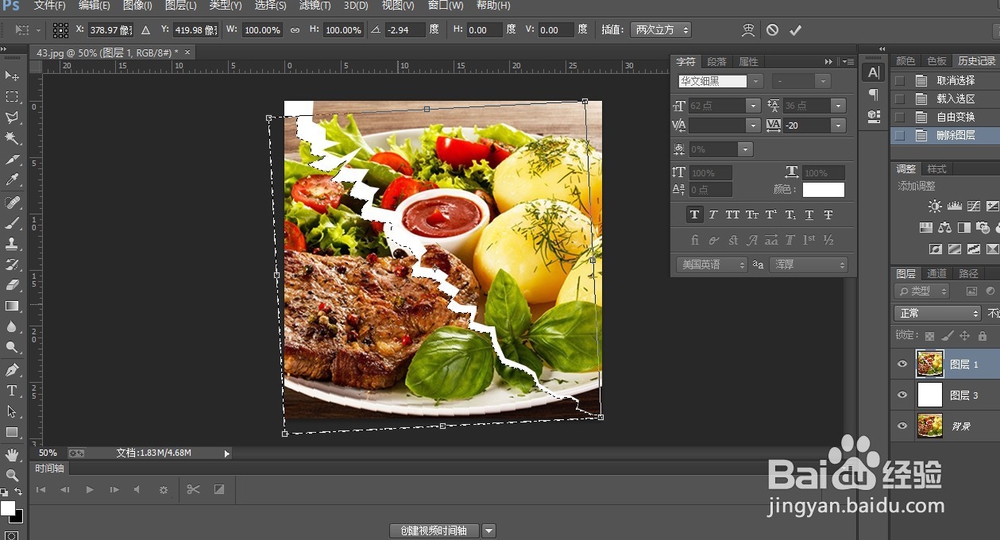Switch to the 通道 tab

[937, 274]
